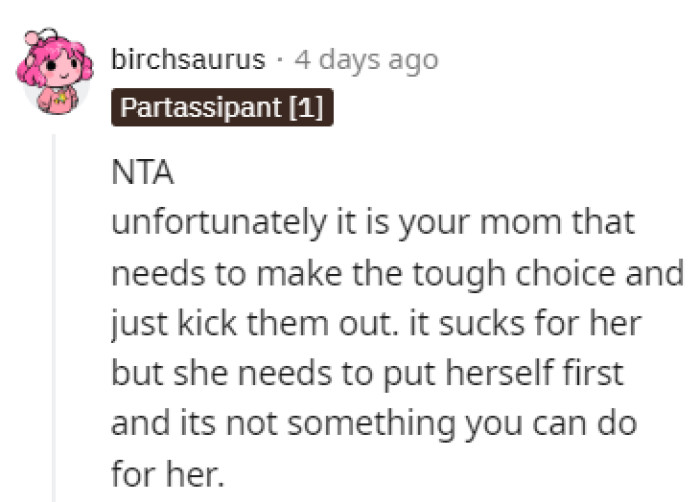Open the birchsaurus user profile link
This screenshot has width=700, height=502.
click(188, 60)
